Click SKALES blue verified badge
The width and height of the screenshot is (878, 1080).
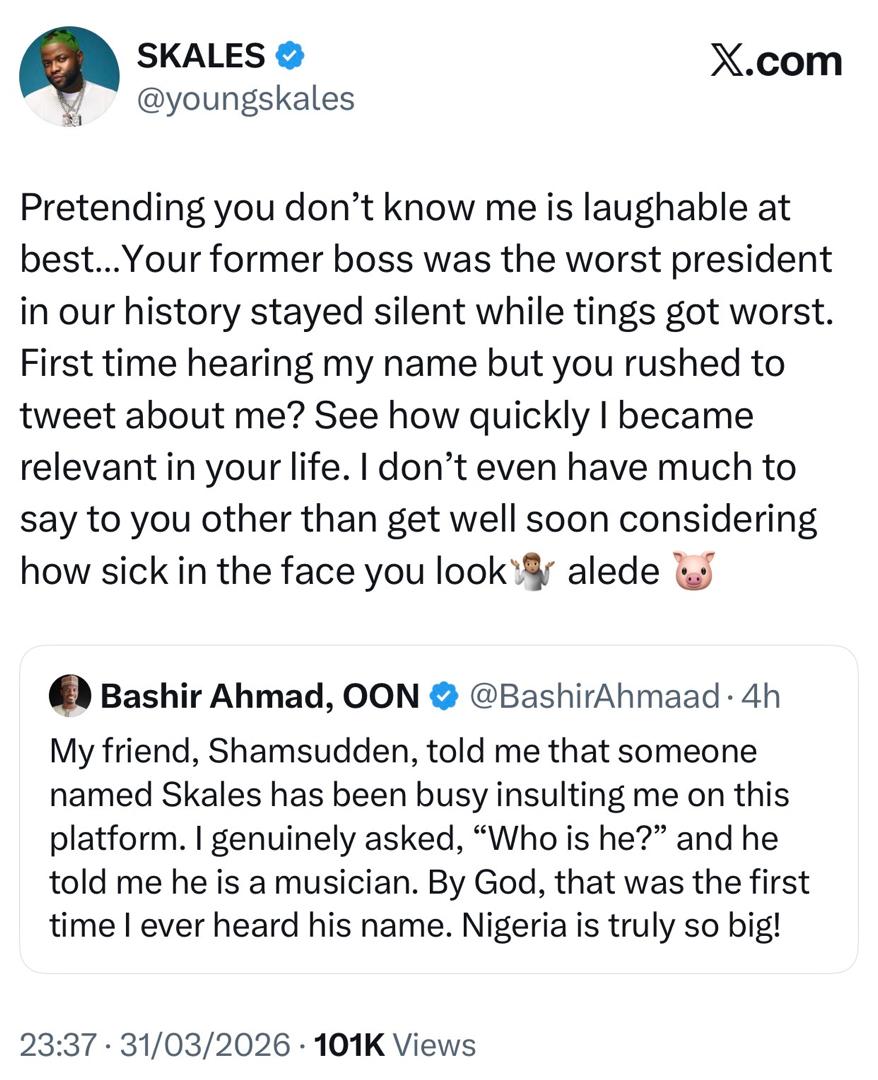click(x=291, y=57)
